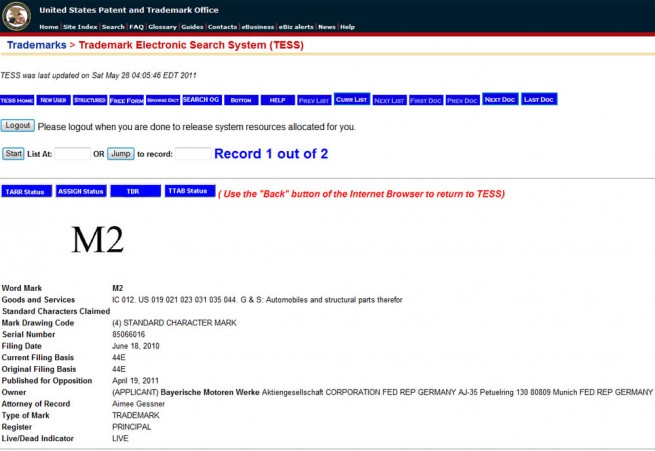
Task: Open TTAB Status
Action: (190, 191)
